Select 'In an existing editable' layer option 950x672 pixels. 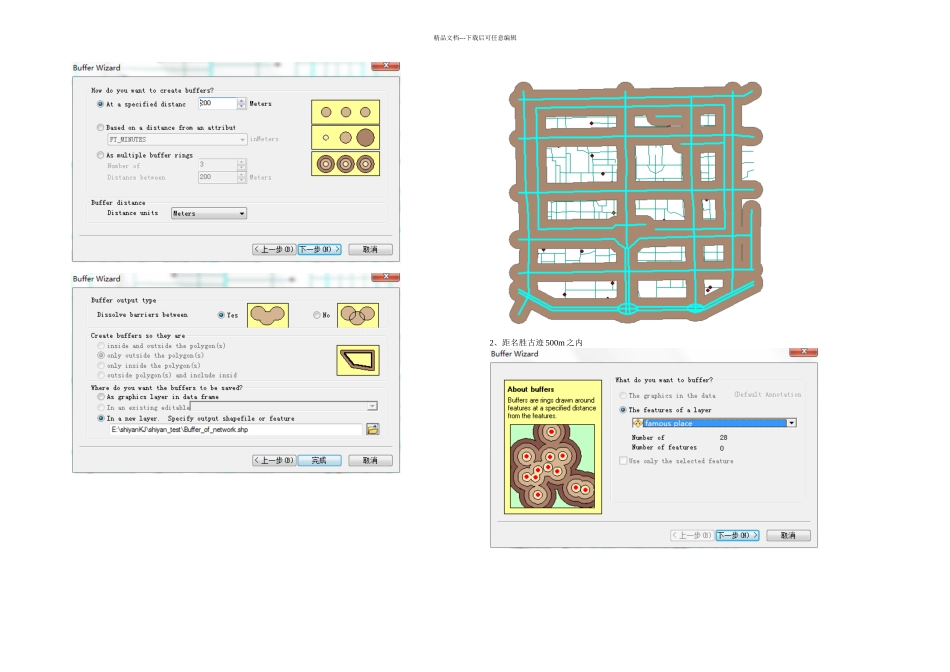[101, 408]
